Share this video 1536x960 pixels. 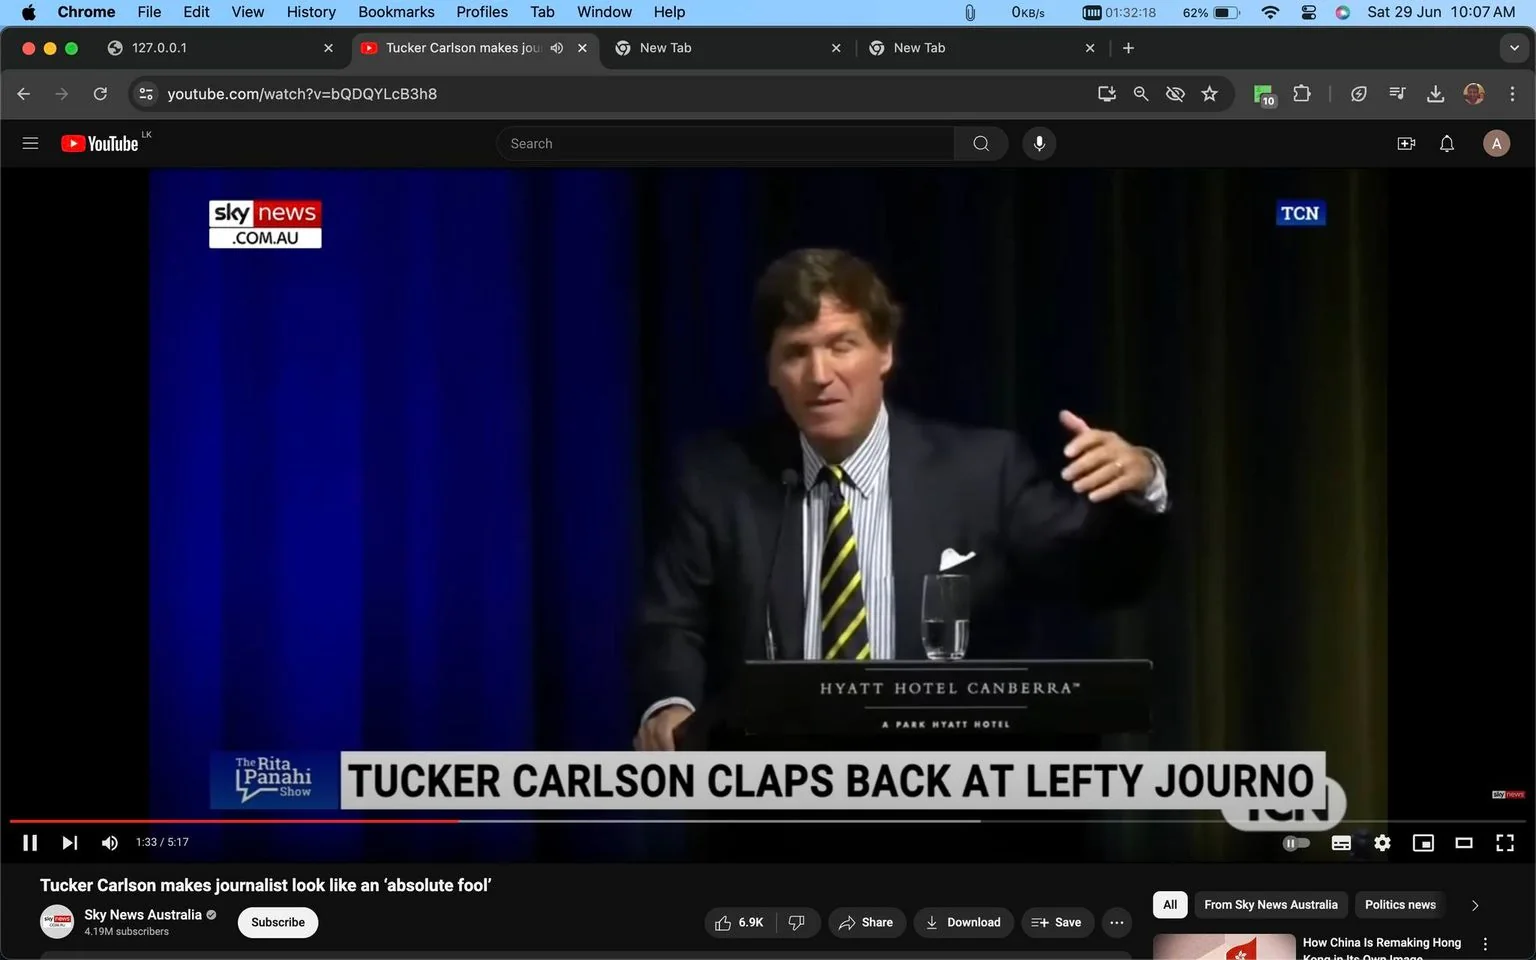[866, 922]
